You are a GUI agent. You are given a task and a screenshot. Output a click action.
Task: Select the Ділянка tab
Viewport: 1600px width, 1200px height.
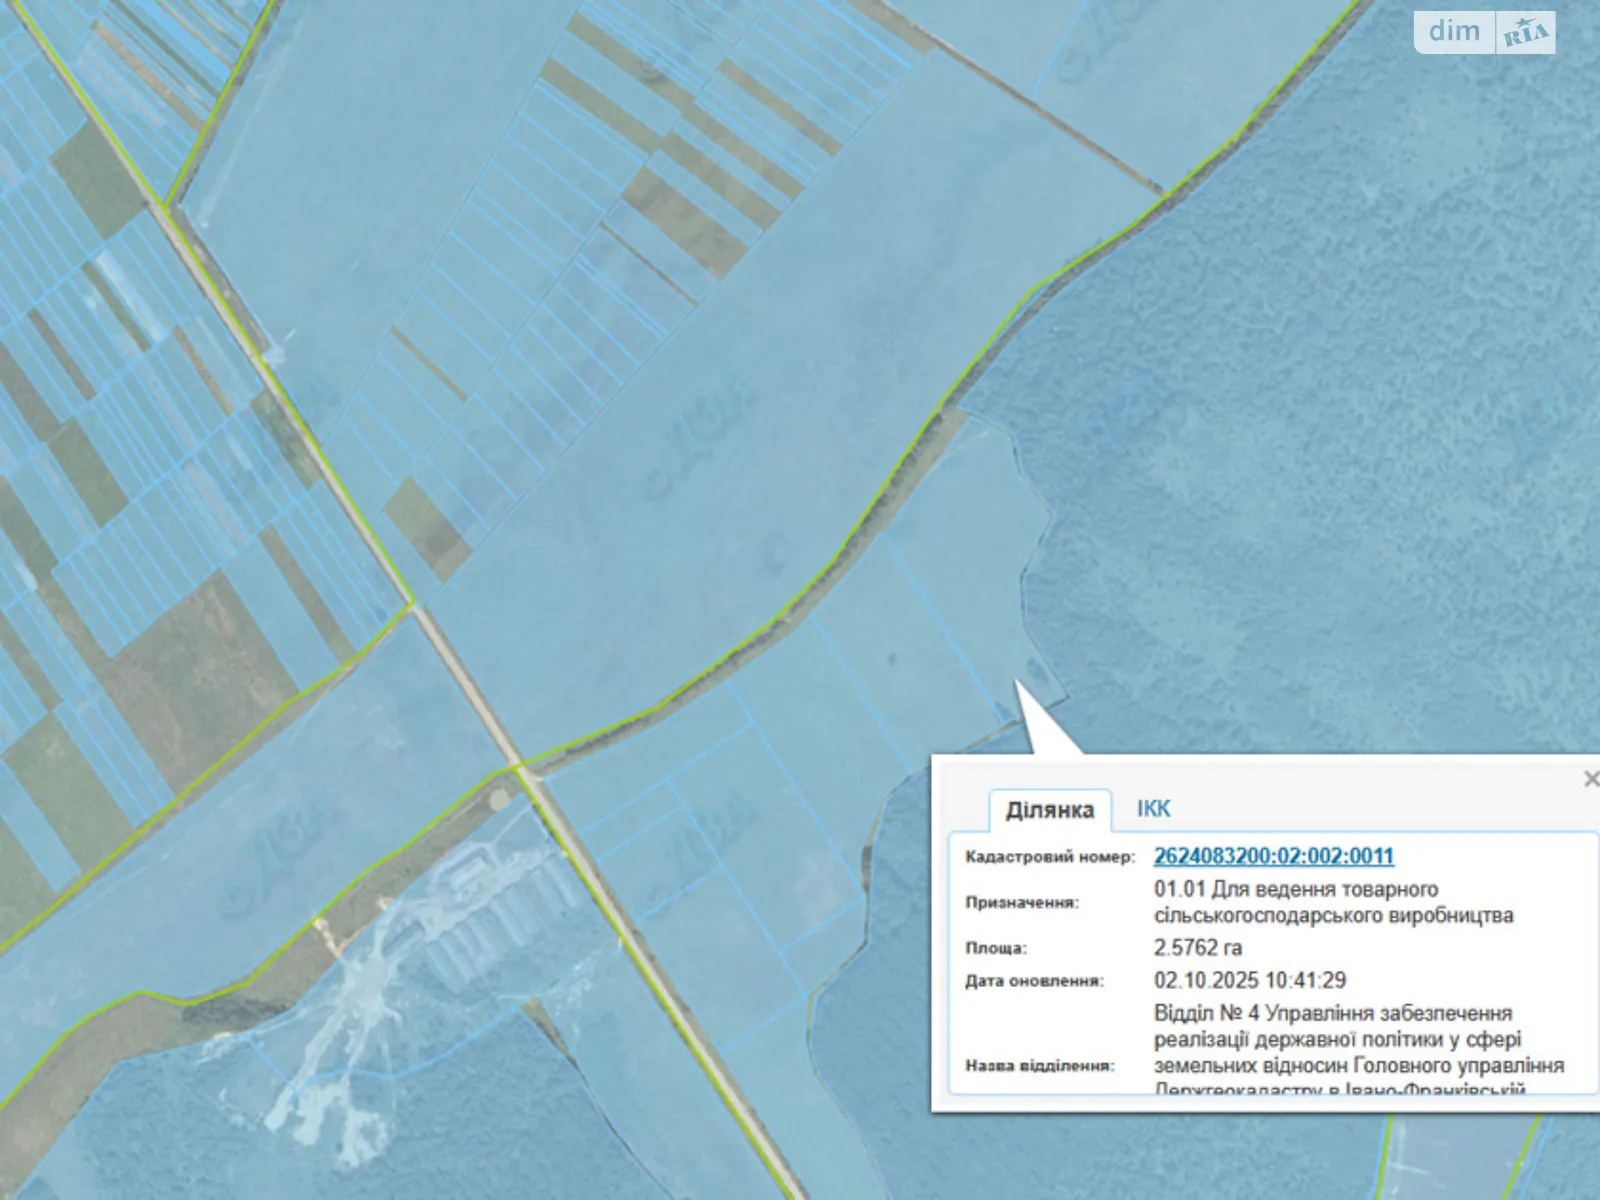pos(1049,810)
